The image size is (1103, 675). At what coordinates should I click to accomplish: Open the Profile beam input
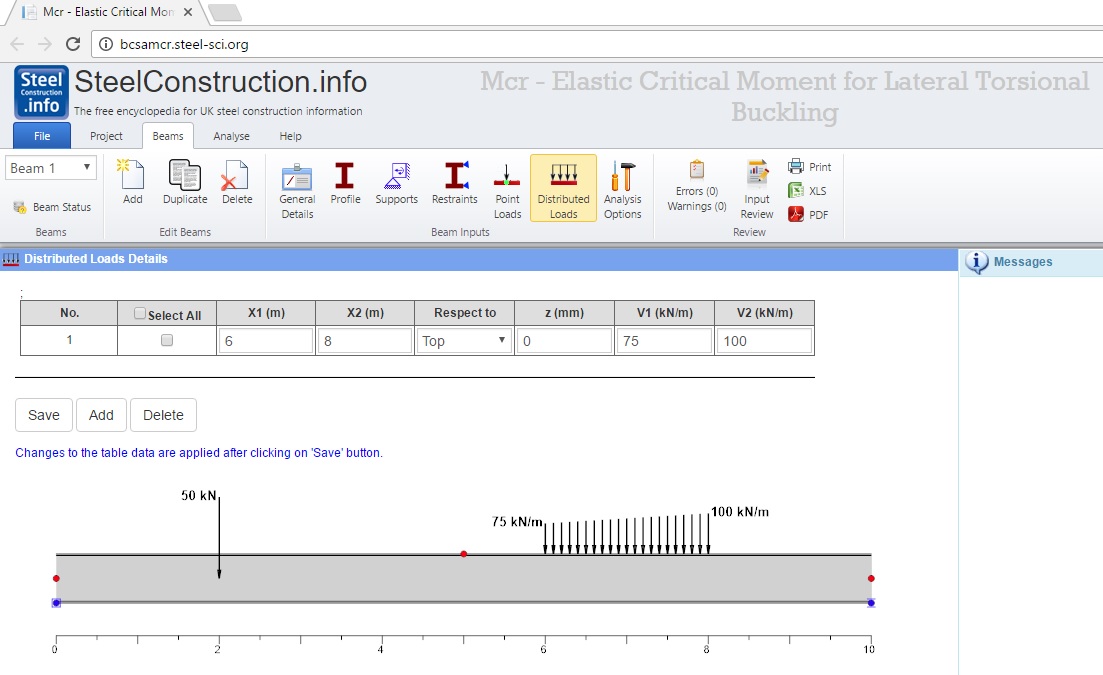[345, 184]
